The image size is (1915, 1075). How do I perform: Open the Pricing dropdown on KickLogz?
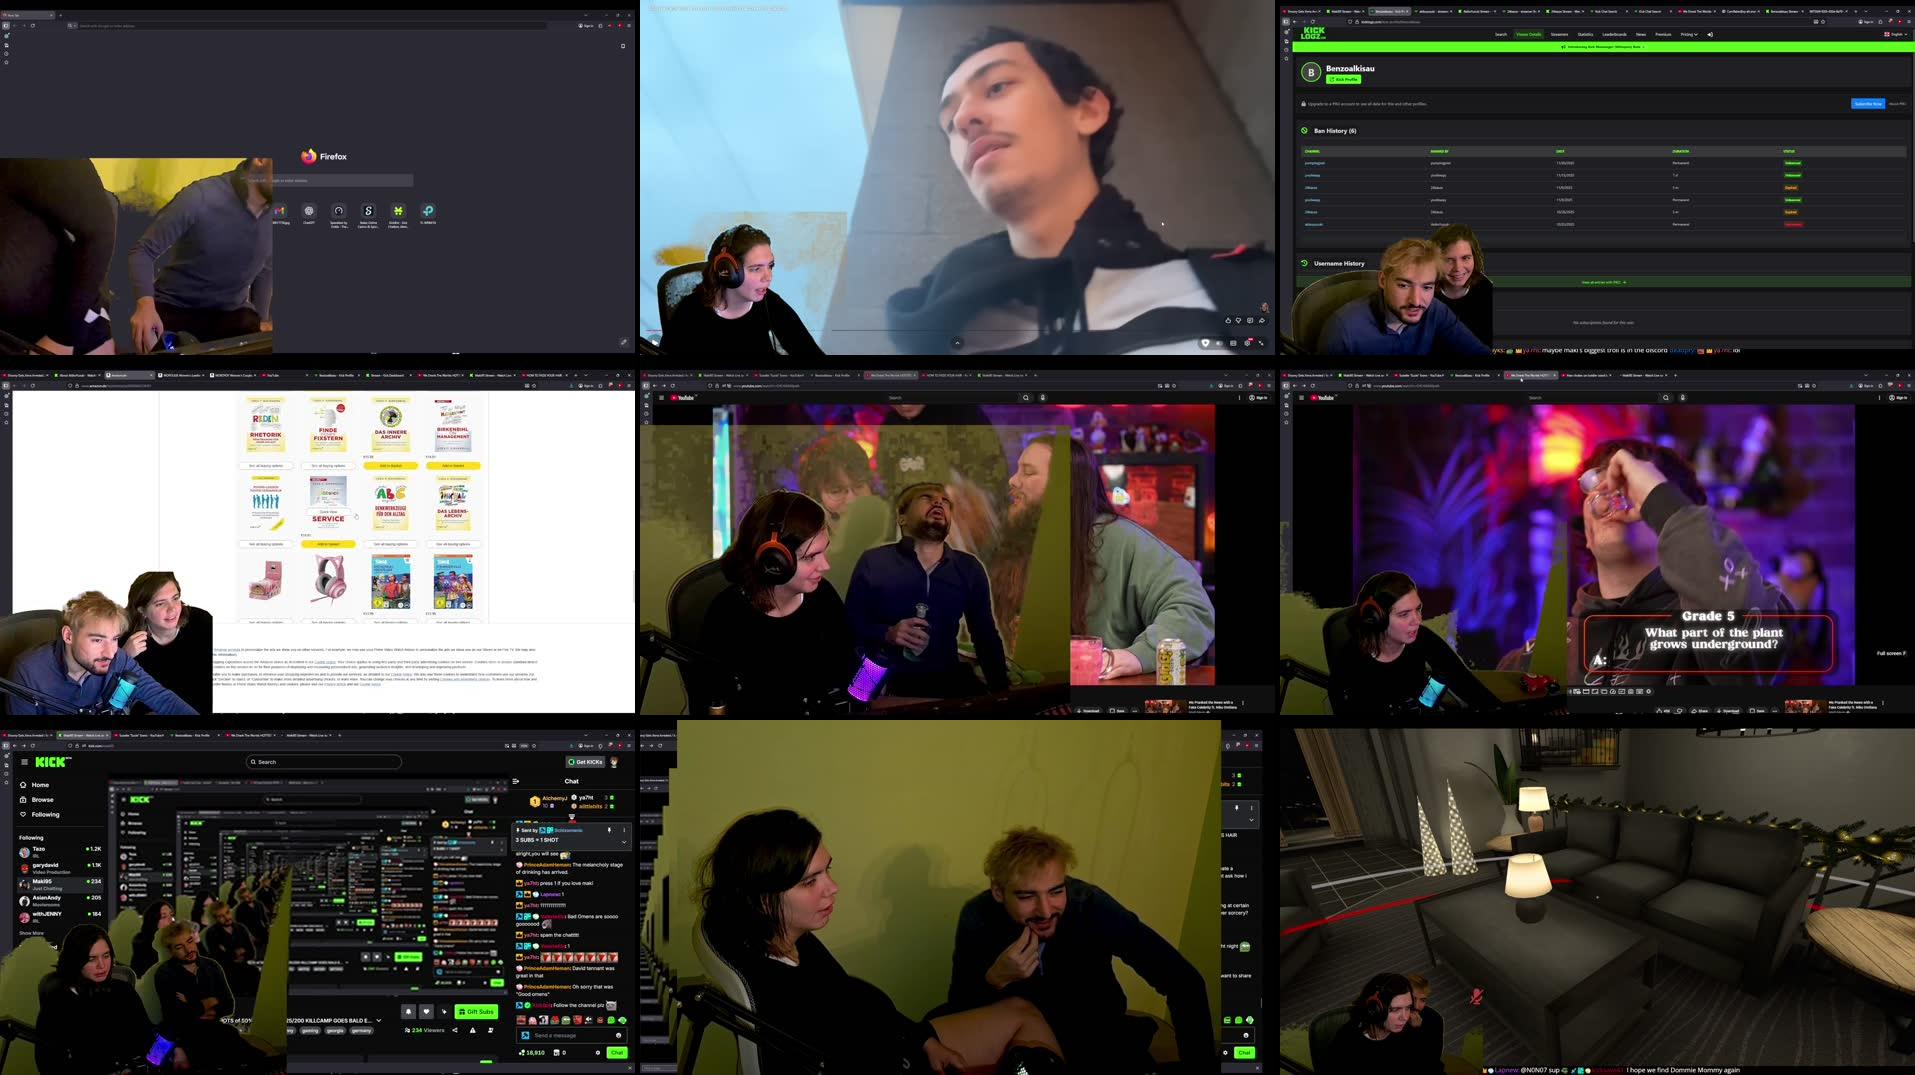[1688, 34]
